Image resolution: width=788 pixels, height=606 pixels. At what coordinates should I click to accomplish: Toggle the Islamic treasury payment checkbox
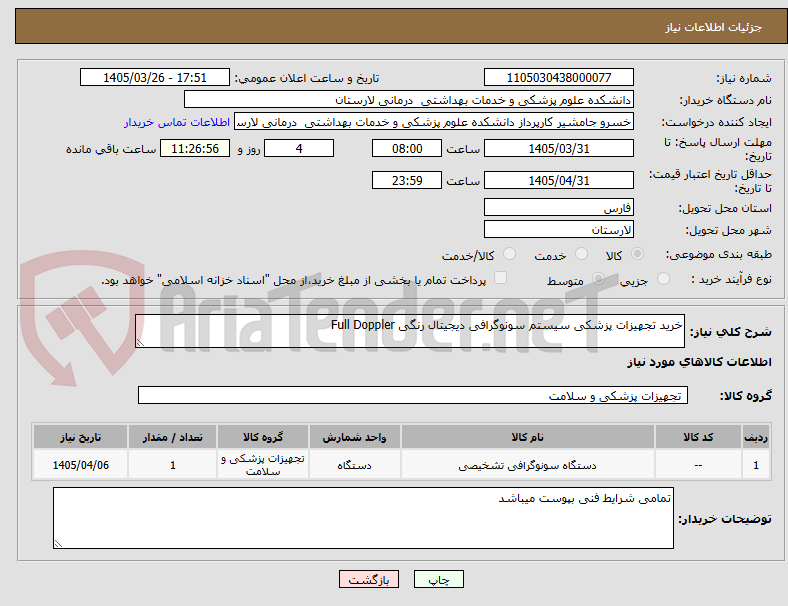point(501,278)
